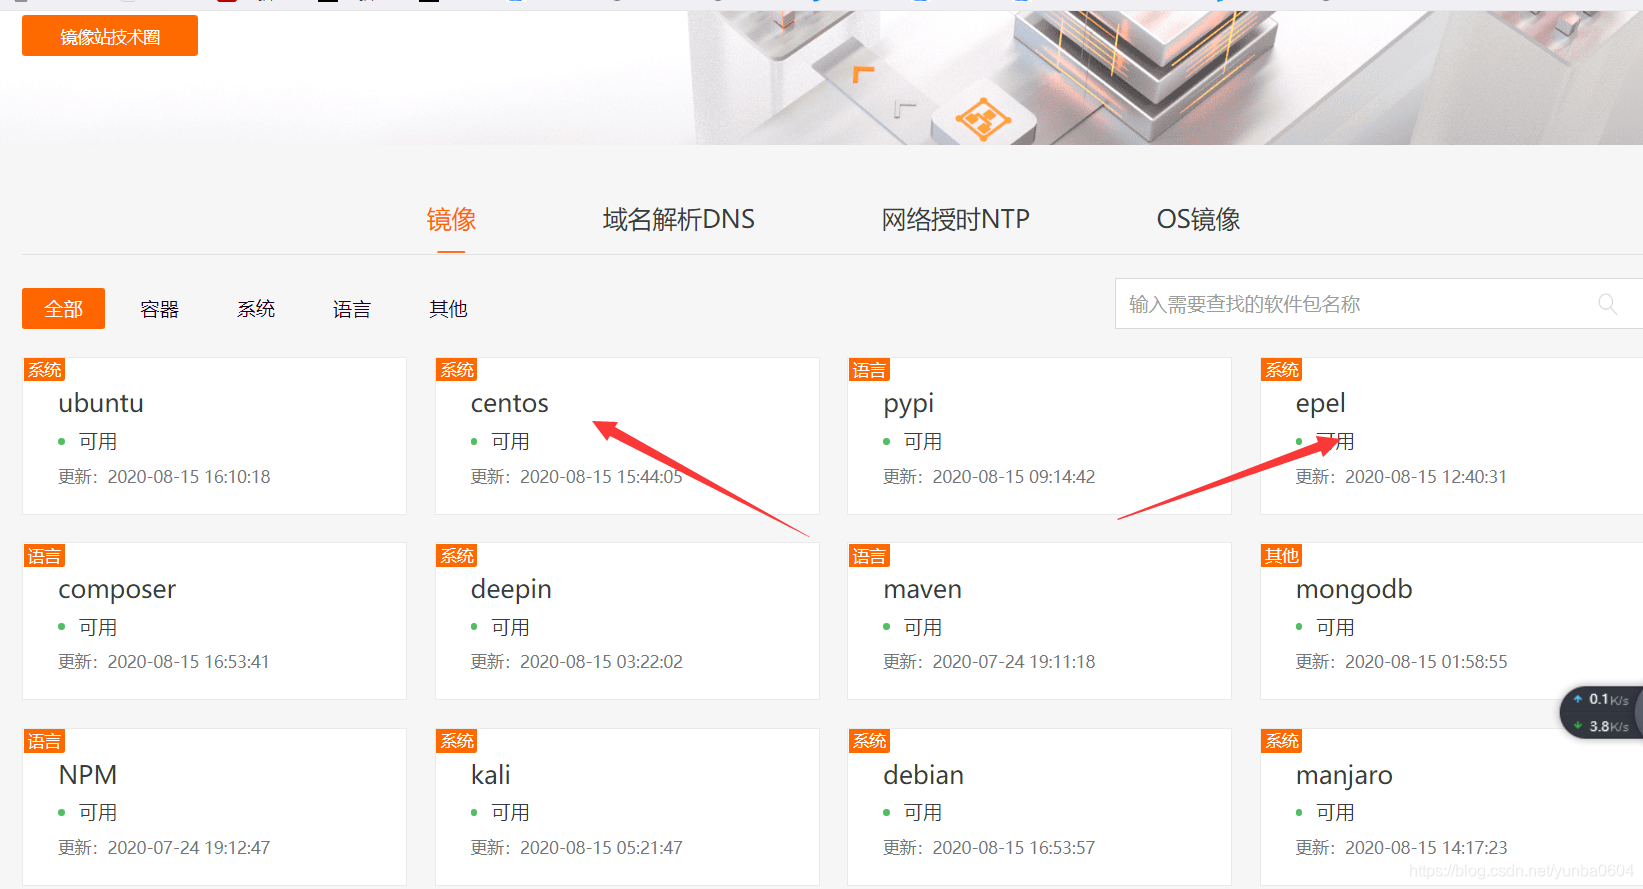Switch to the OS镜像 tab
This screenshot has height=889, width=1643.
[x=1198, y=219]
